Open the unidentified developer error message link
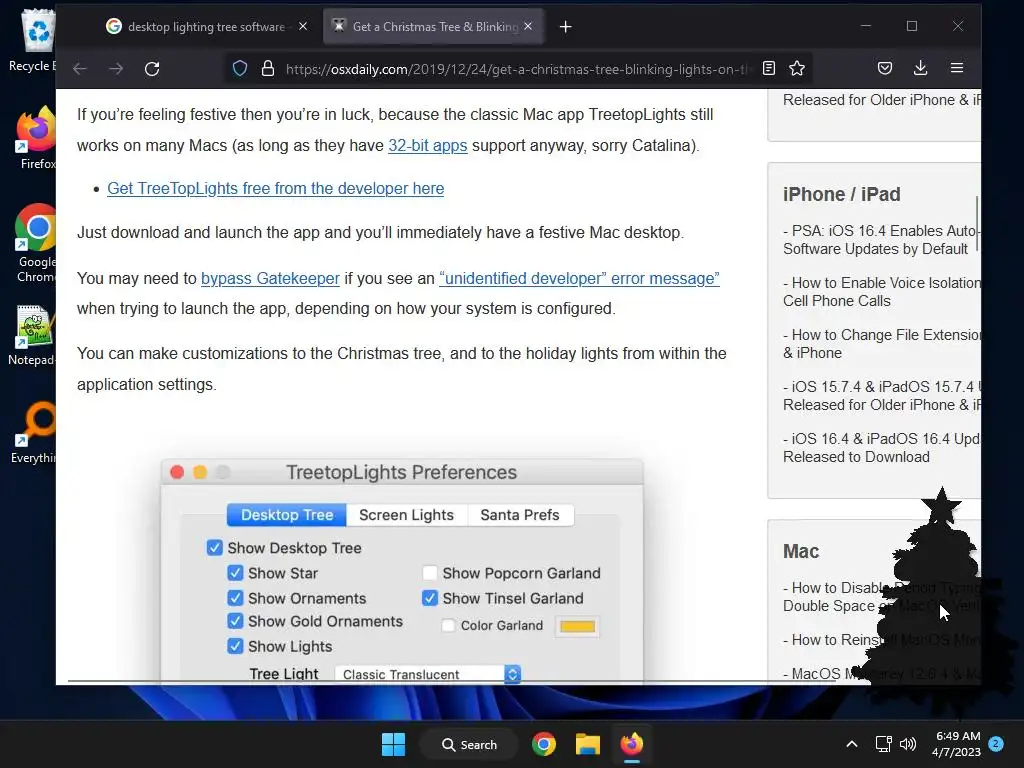This screenshot has height=768, width=1024. click(x=579, y=278)
